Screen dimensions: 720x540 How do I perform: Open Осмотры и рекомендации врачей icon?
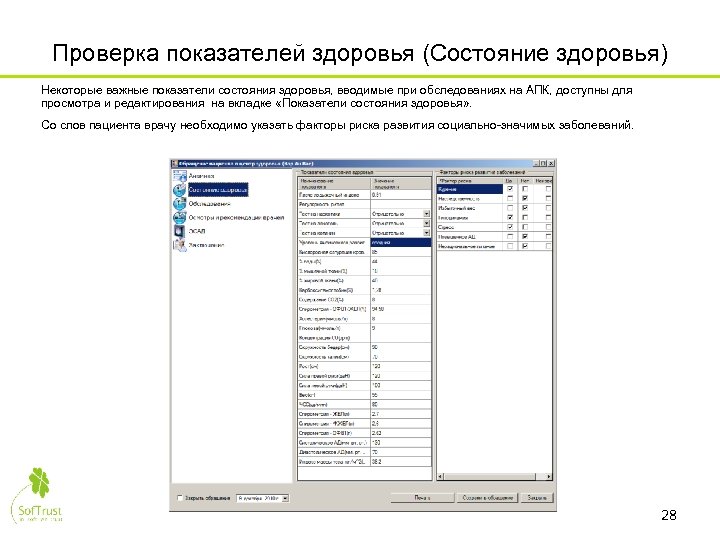tap(180, 217)
